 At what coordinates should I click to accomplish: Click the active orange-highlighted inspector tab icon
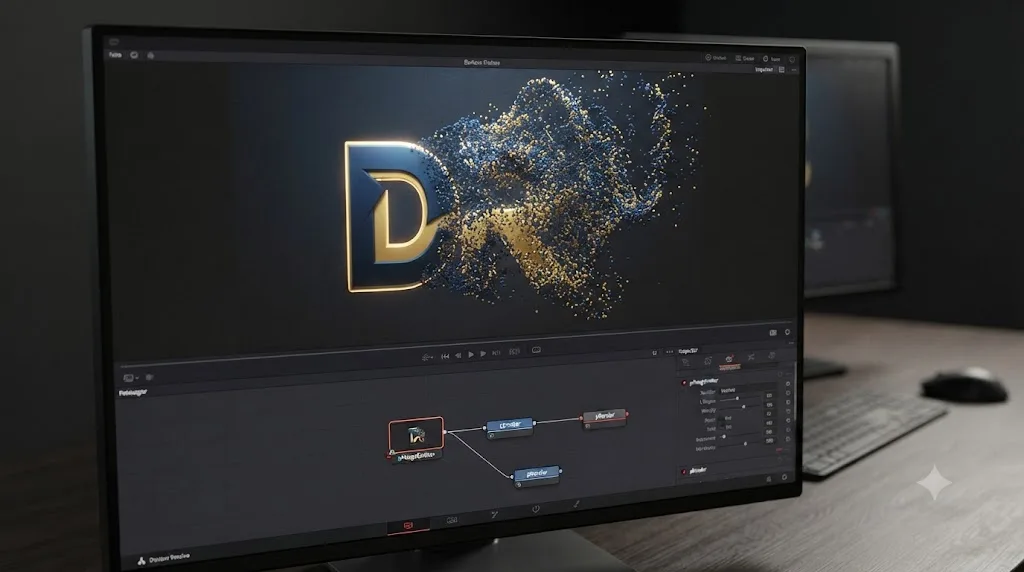[729, 359]
